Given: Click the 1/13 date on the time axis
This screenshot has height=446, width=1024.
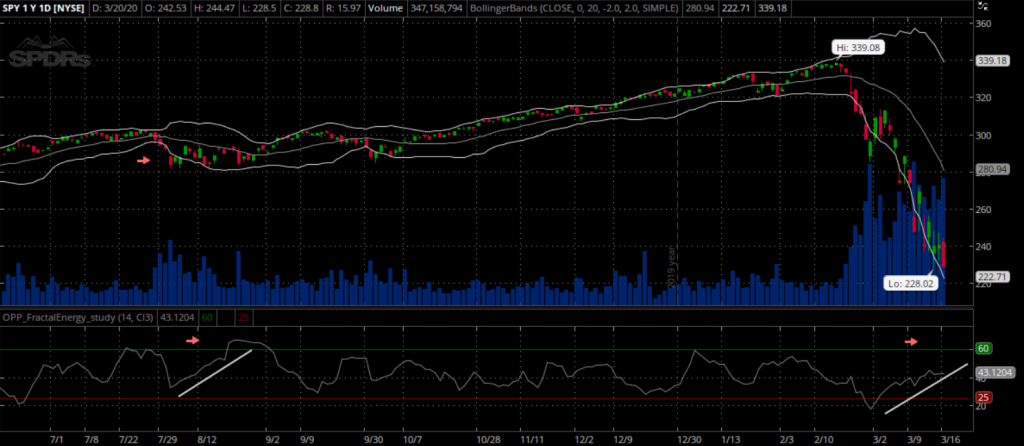Looking at the screenshot, I should click(731, 439).
